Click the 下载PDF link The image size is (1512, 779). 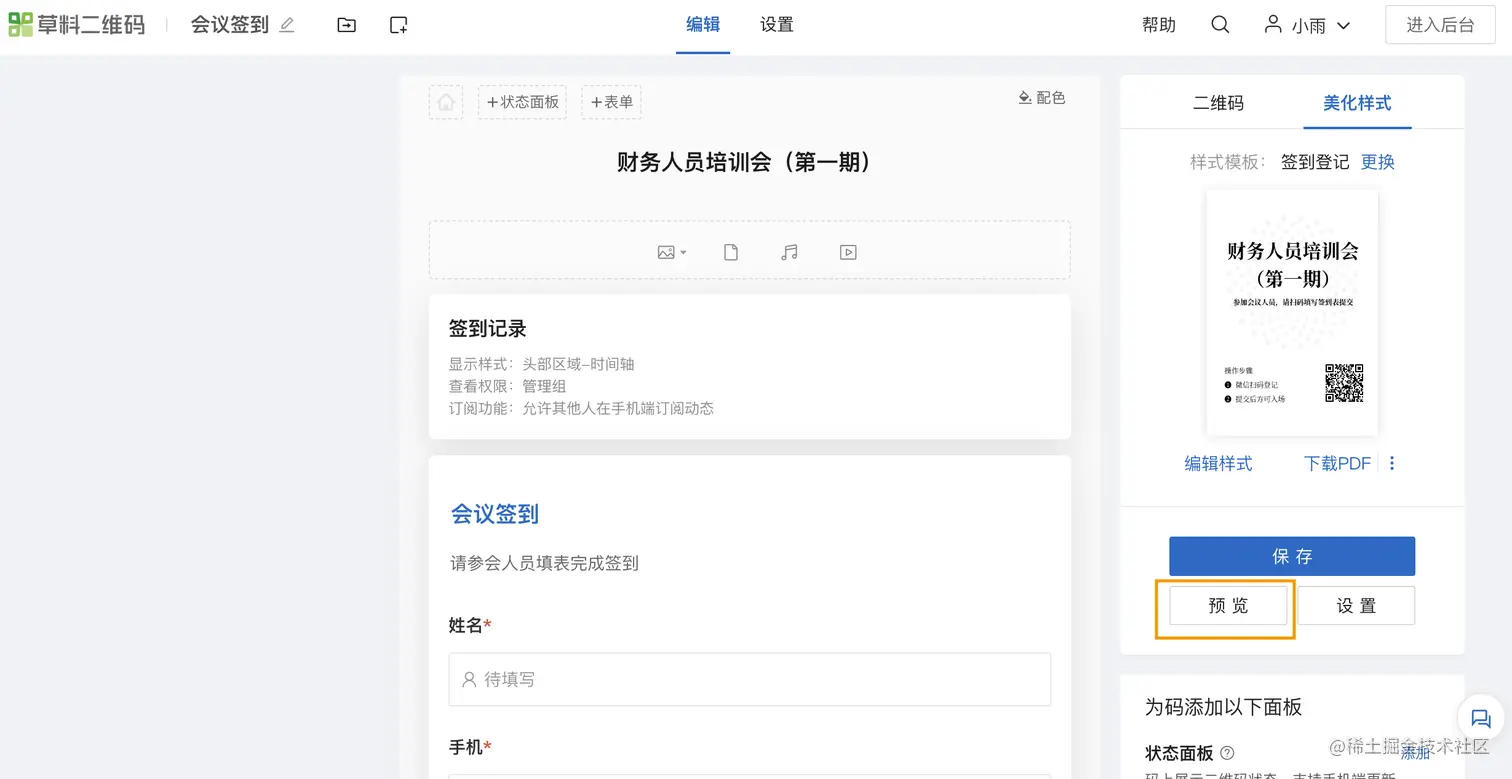(x=1337, y=464)
